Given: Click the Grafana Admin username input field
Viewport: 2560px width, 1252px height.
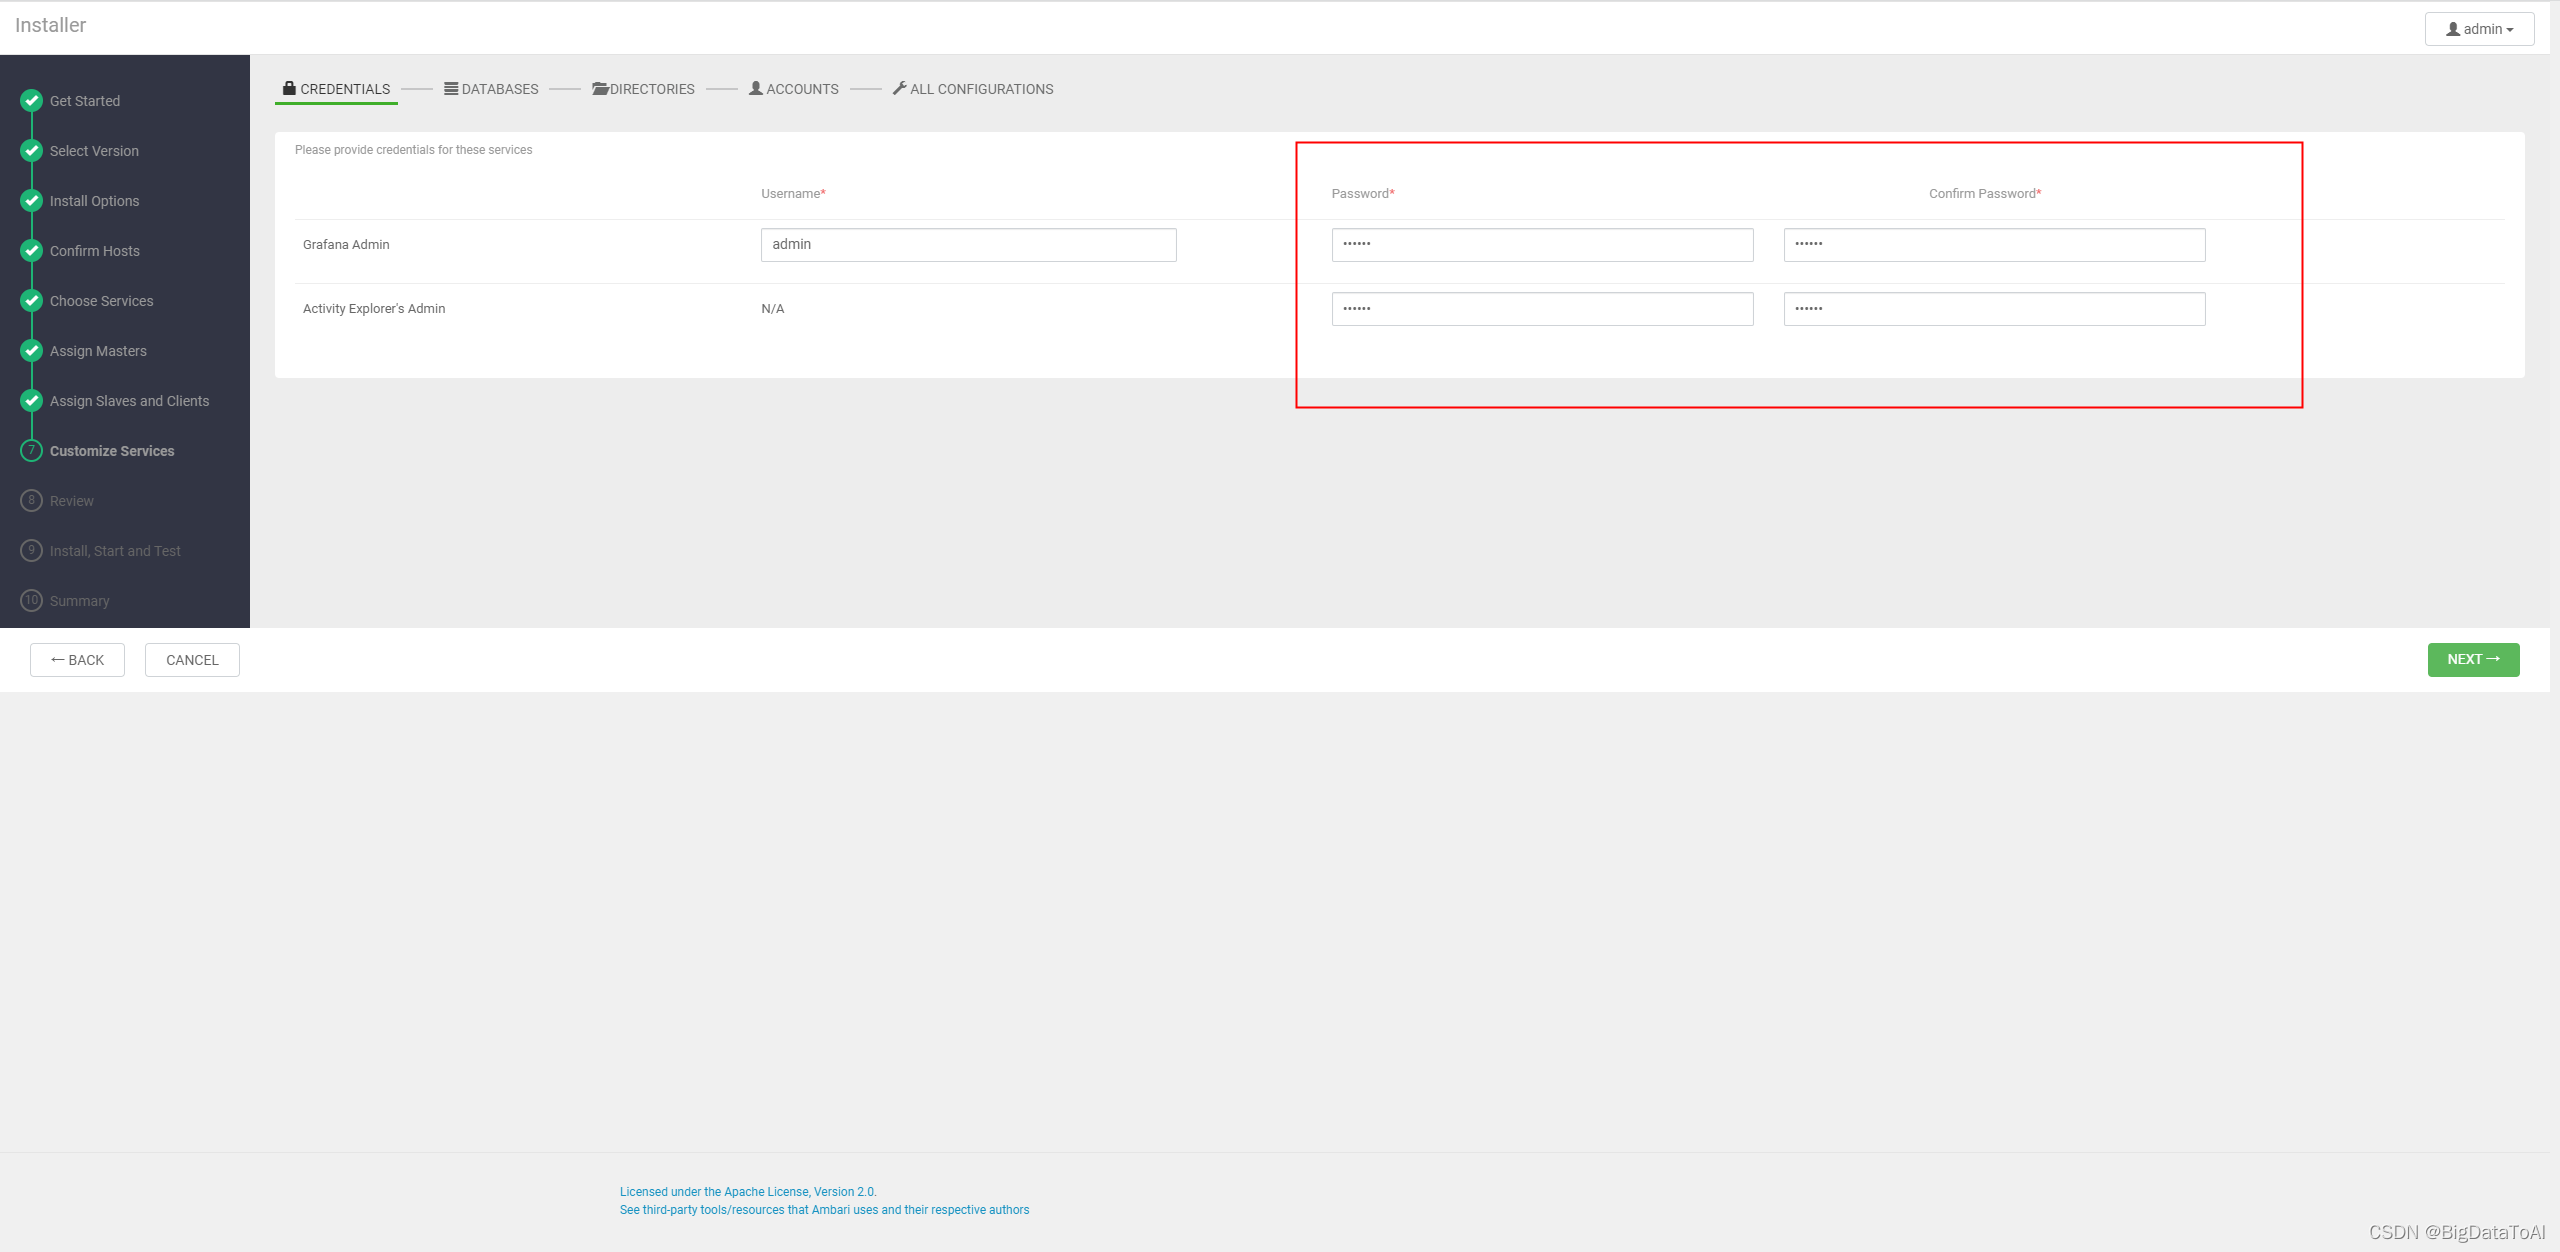Looking at the screenshot, I should coord(965,243).
